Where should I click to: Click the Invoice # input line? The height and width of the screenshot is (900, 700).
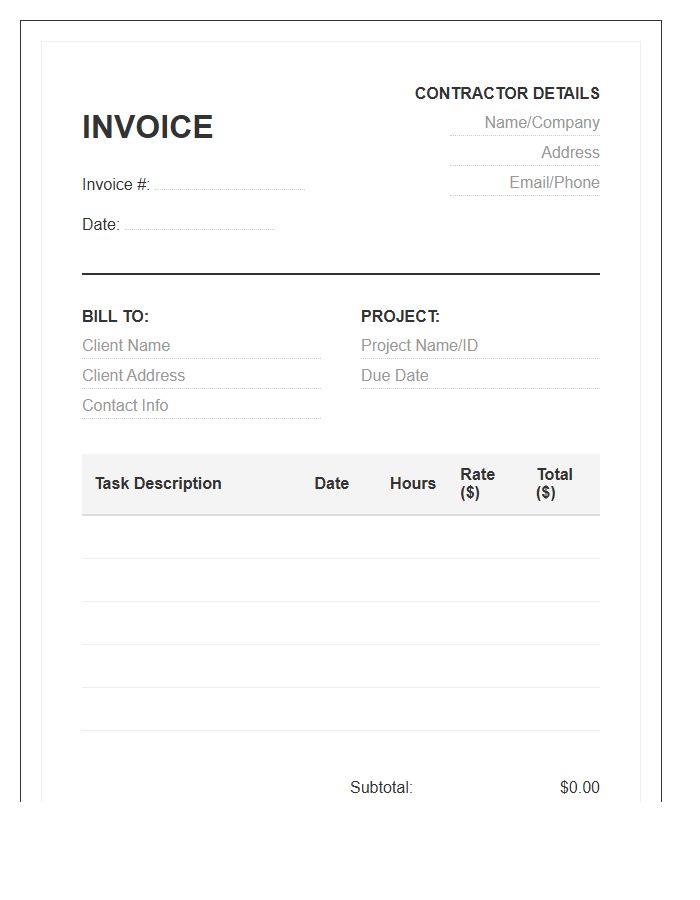(230, 184)
